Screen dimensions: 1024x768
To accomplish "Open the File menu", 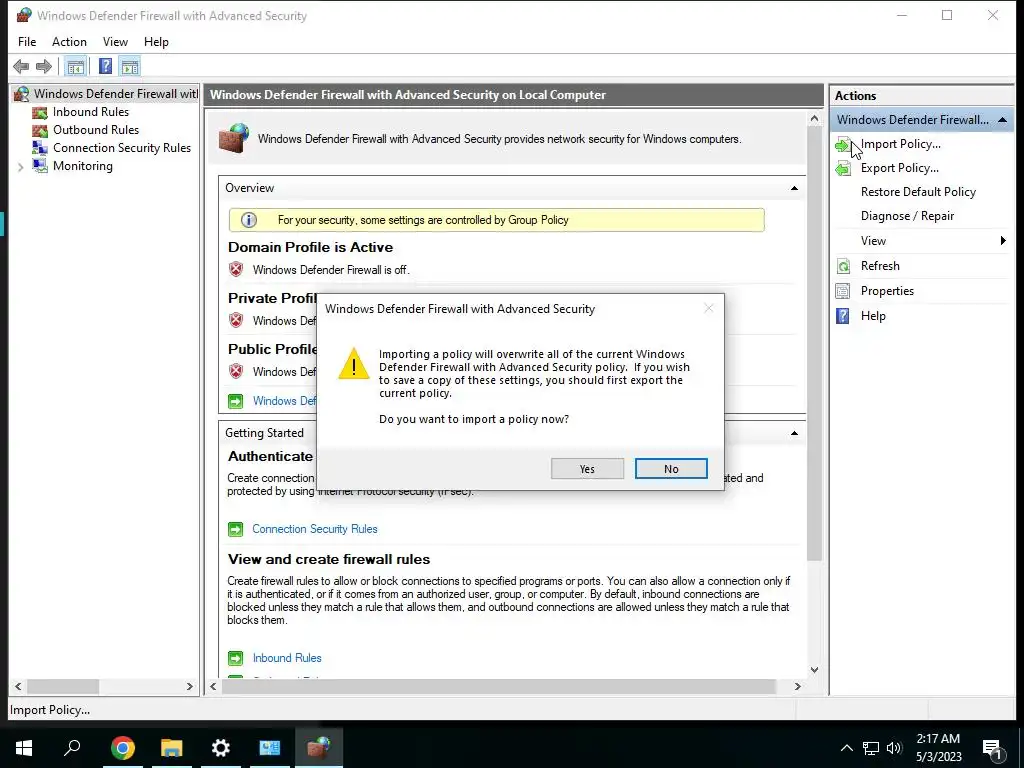I will (27, 42).
